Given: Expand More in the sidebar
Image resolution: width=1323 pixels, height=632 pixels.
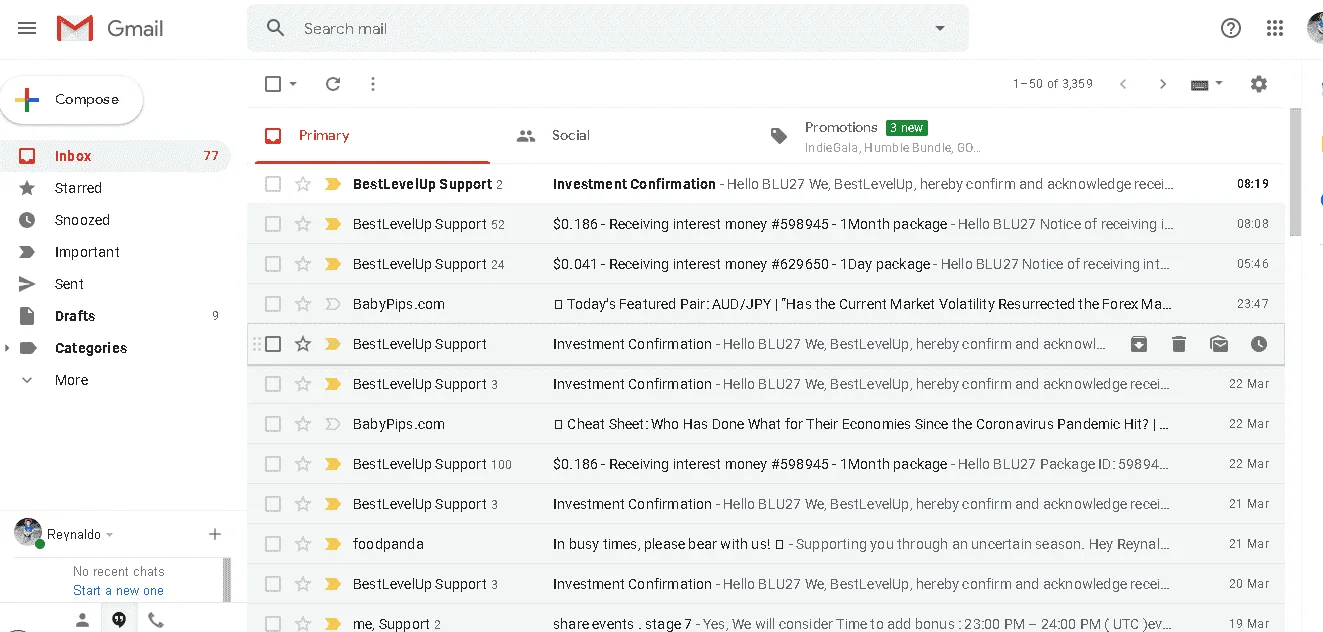Looking at the screenshot, I should [x=71, y=380].
